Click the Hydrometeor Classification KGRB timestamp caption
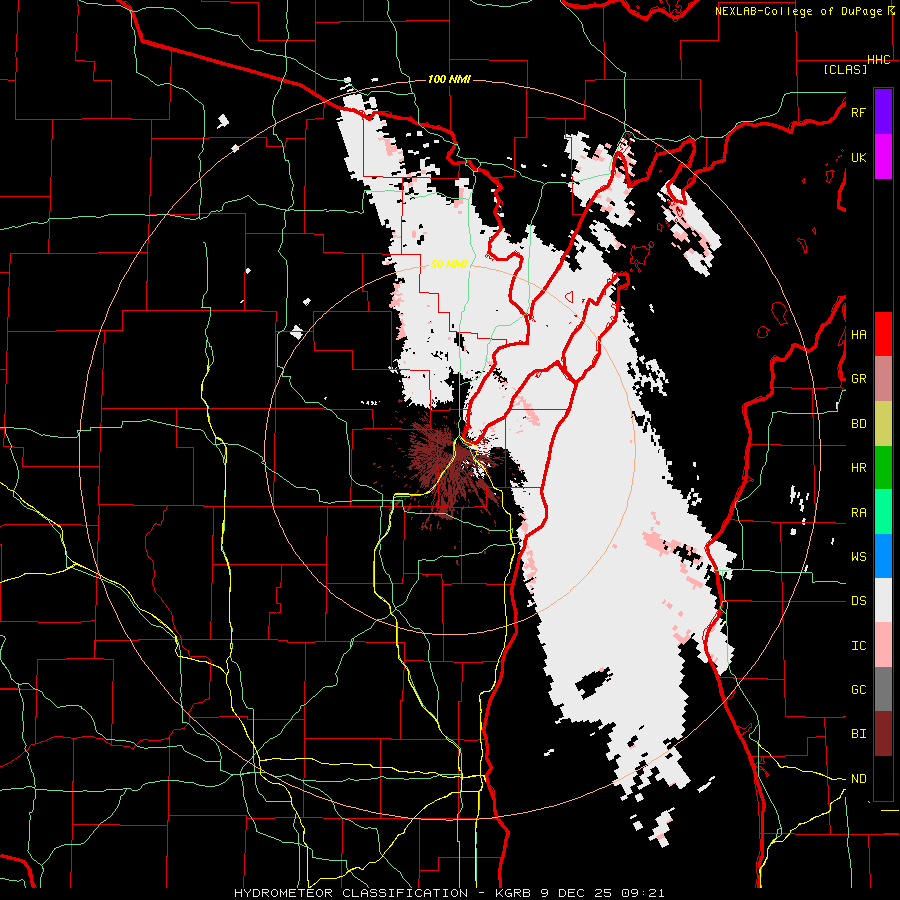Screen dimensions: 900x900 click(449, 893)
